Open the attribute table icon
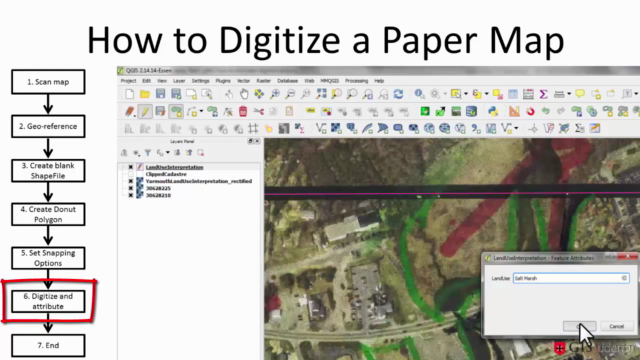 pyautogui.click(x=513, y=94)
